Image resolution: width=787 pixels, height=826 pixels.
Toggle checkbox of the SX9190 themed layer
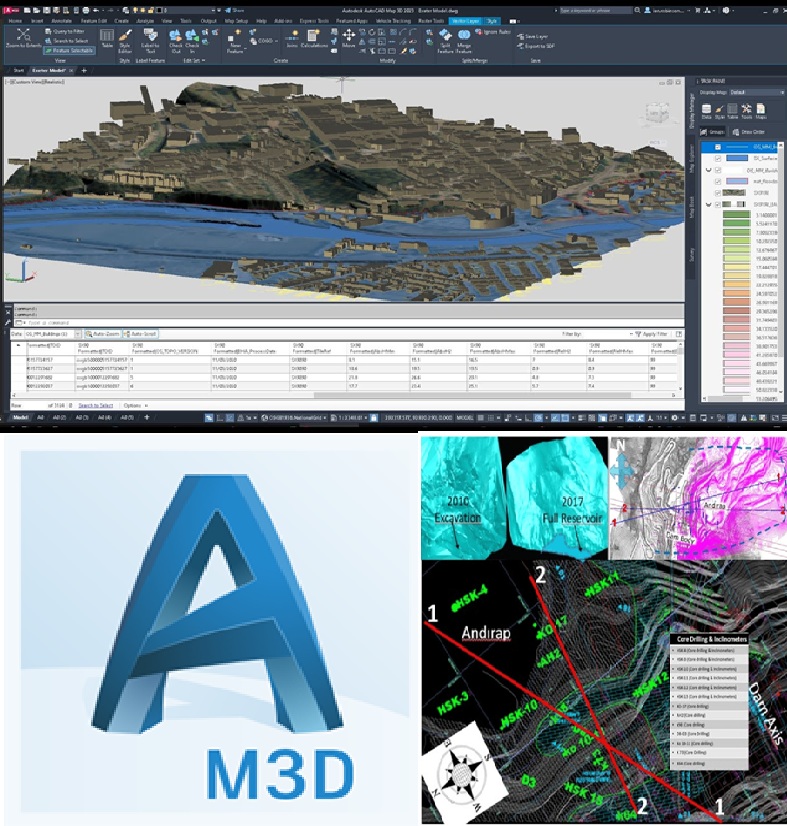(717, 204)
